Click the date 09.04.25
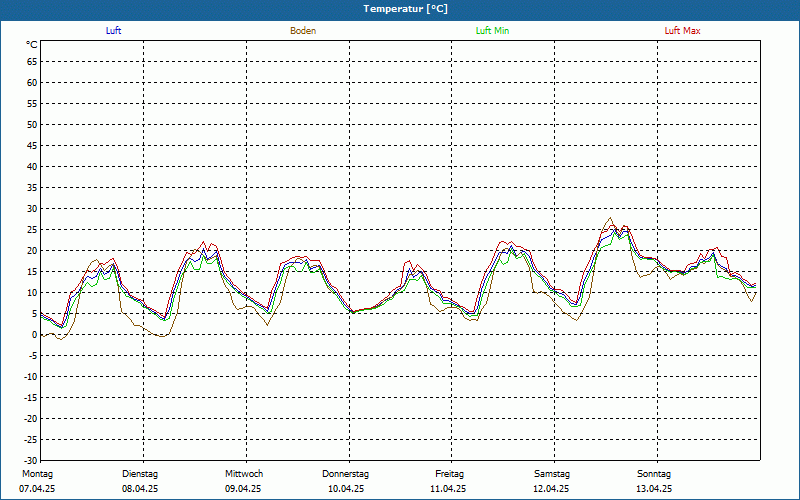 tap(243, 489)
